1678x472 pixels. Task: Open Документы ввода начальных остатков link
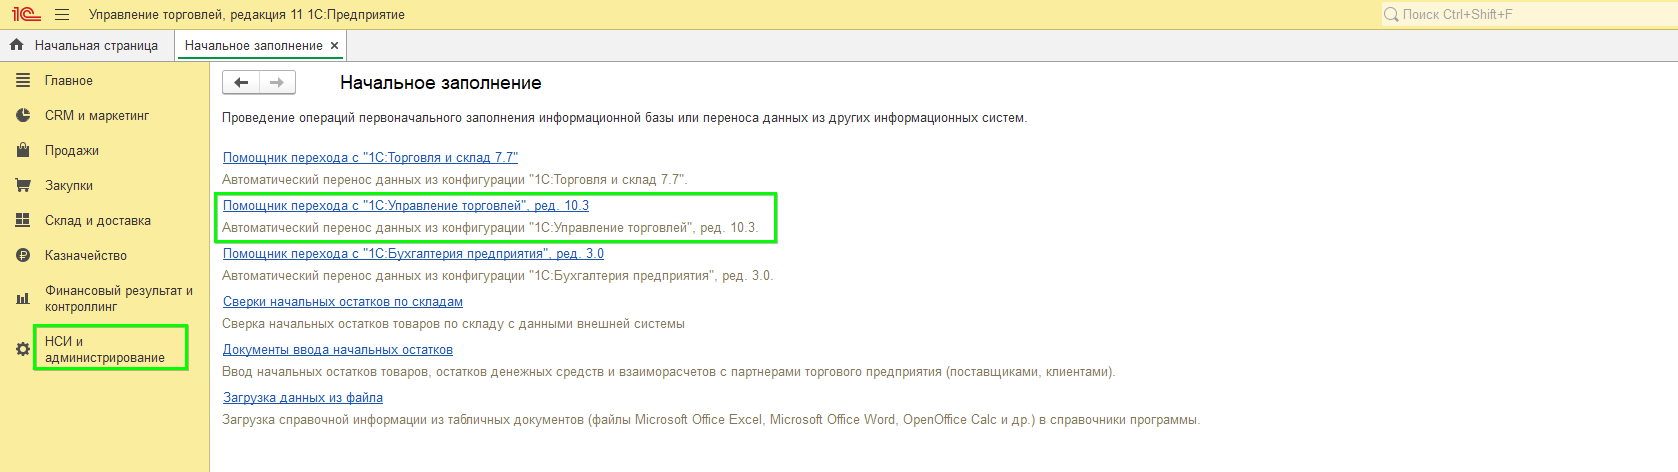pyautogui.click(x=338, y=349)
